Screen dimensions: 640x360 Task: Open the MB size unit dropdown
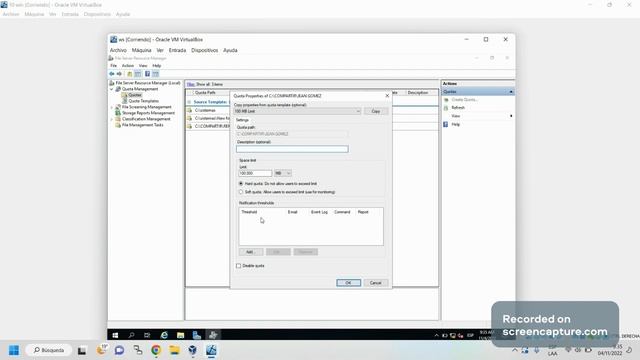click(x=283, y=173)
